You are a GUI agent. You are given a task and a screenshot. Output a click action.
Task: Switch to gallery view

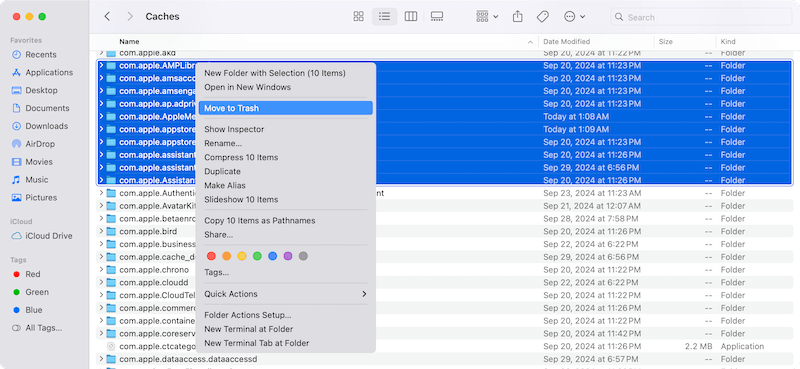[437, 17]
